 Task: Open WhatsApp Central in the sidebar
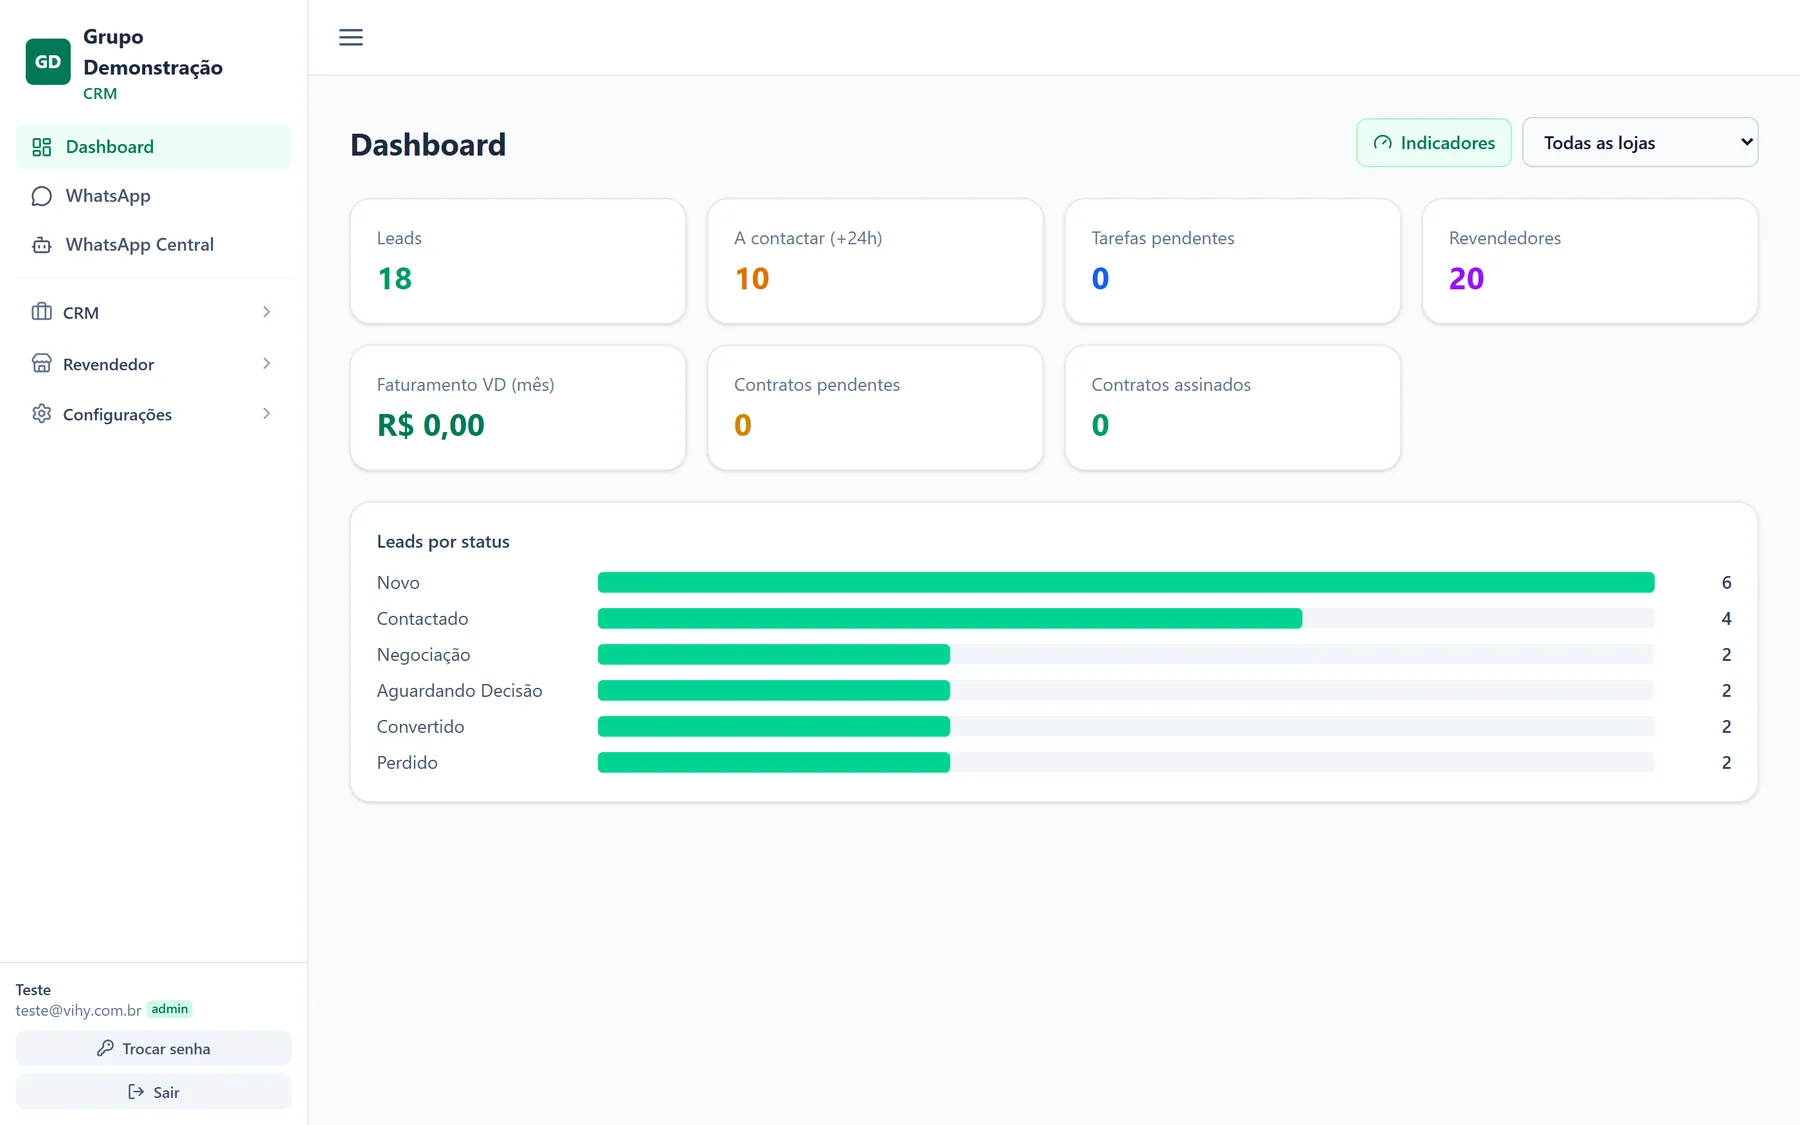point(154,245)
